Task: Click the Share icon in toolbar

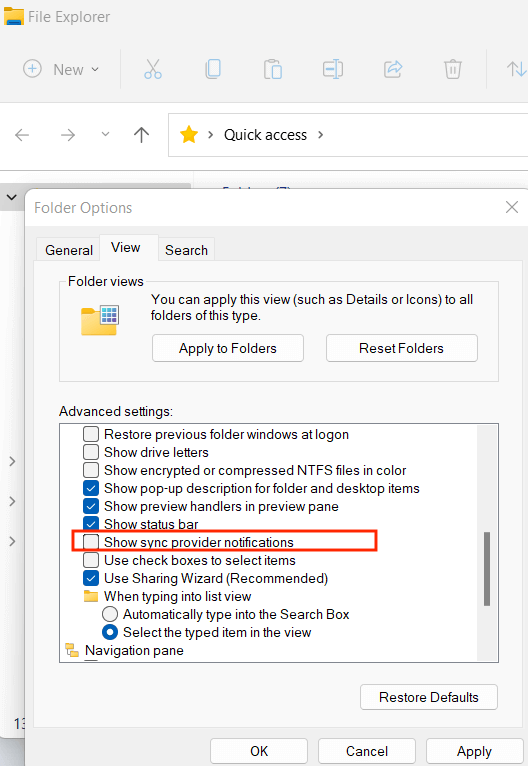Action: coord(393,69)
